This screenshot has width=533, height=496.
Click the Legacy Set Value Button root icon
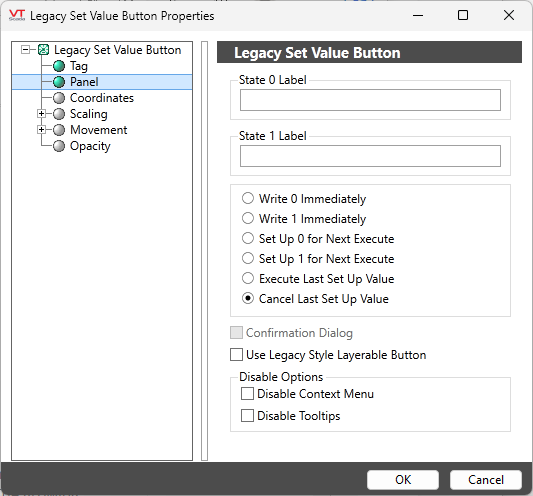pyautogui.click(x=43, y=50)
